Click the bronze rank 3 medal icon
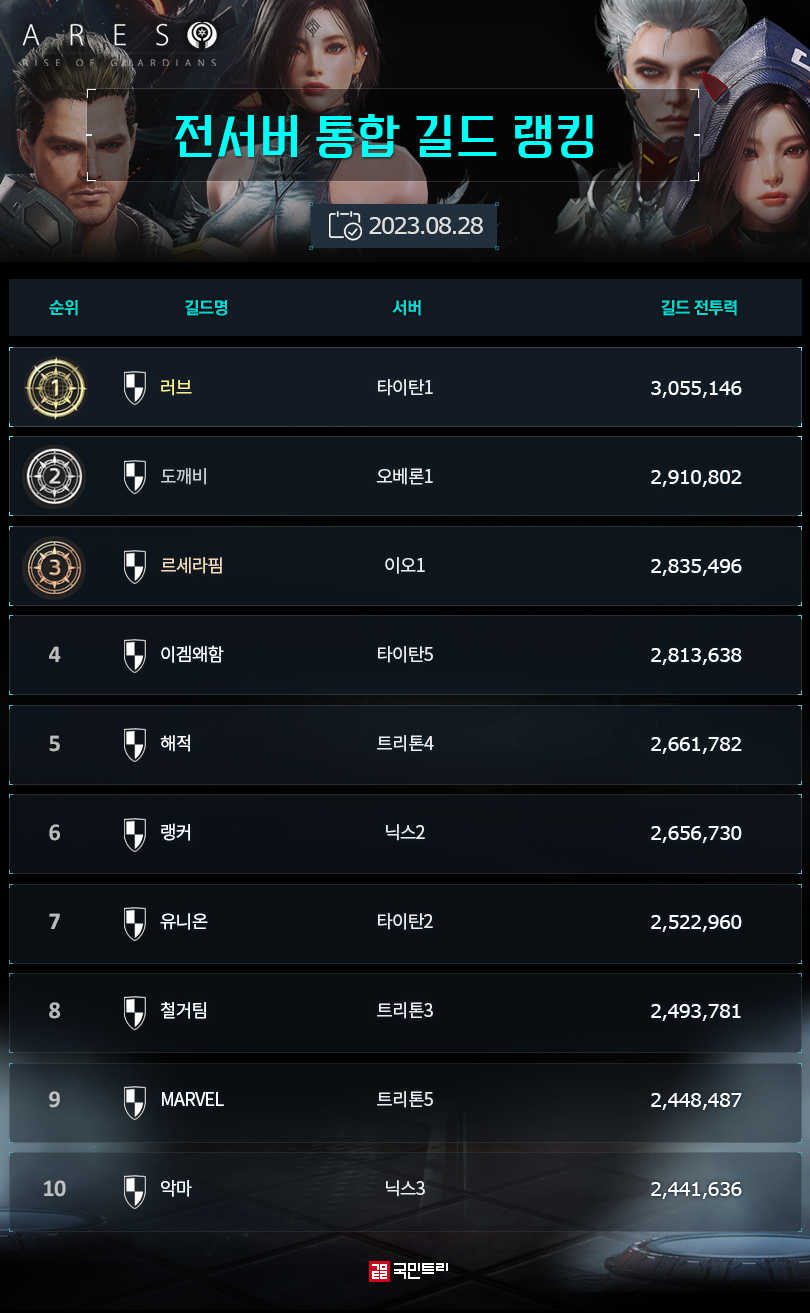810x1313 pixels. [x=55, y=566]
